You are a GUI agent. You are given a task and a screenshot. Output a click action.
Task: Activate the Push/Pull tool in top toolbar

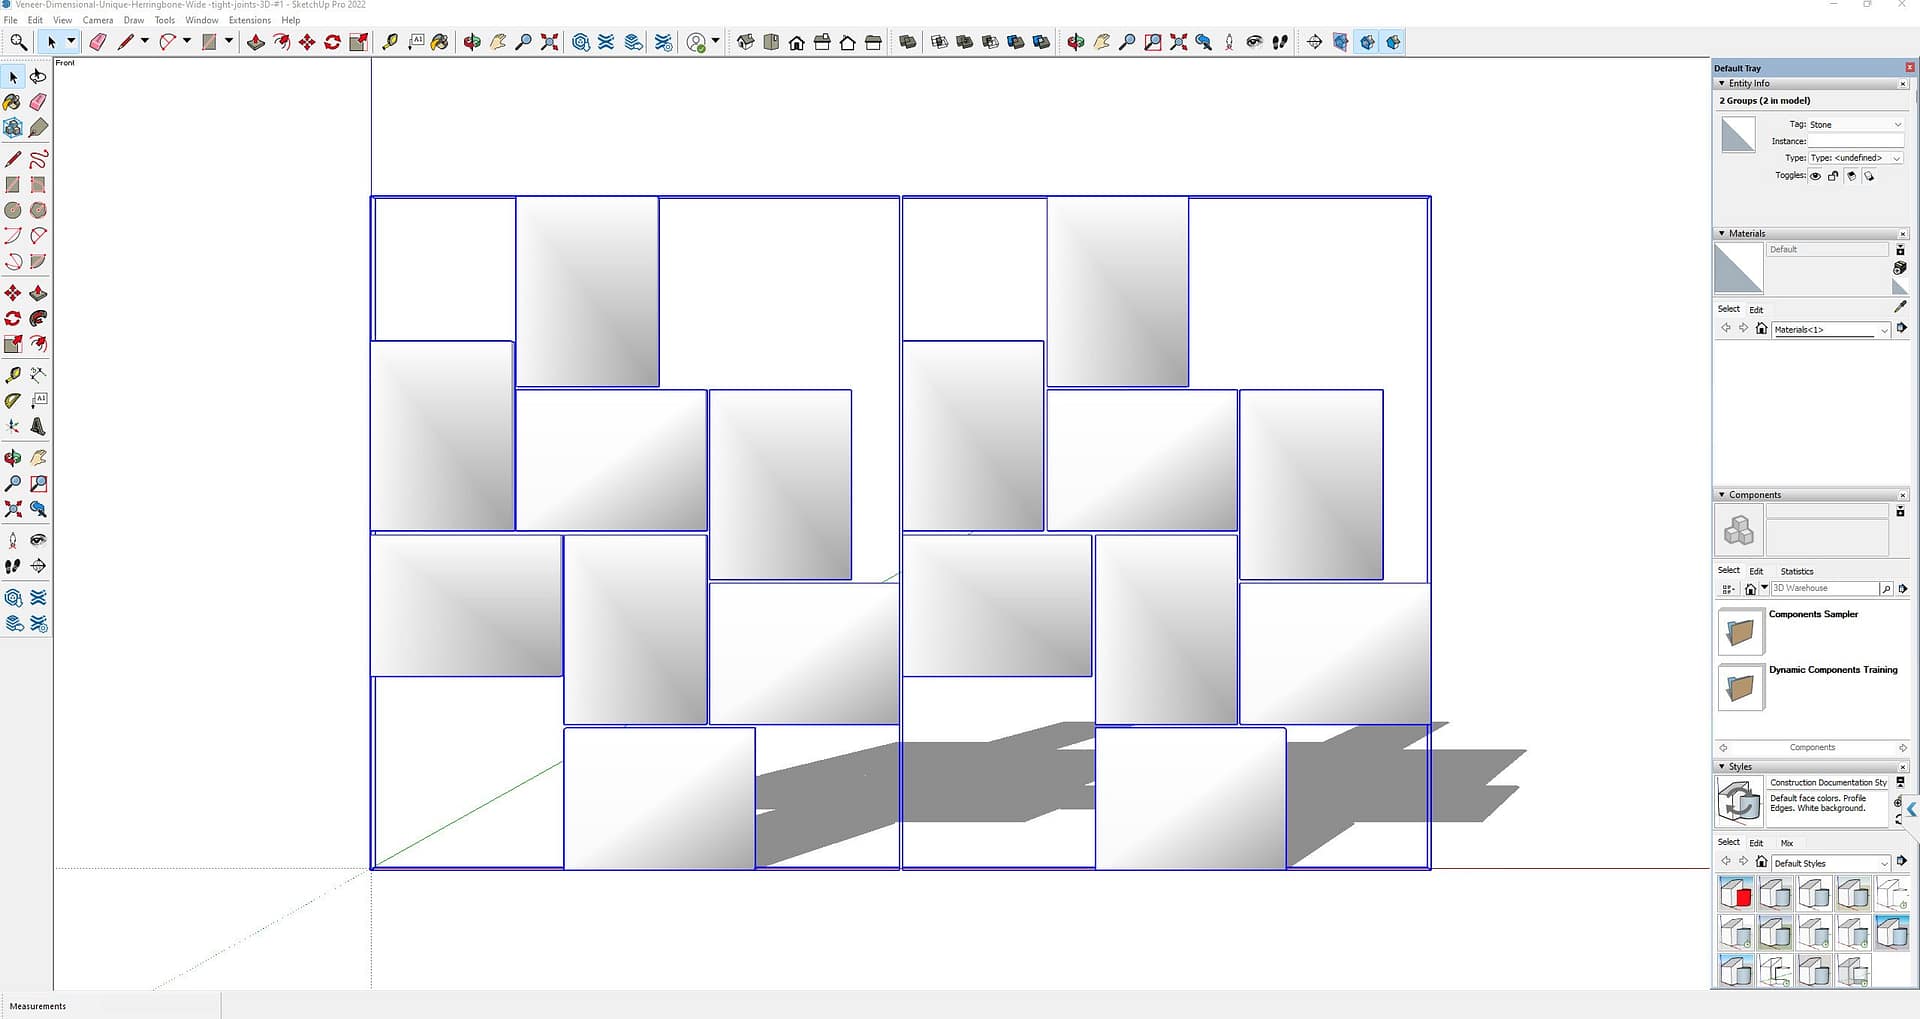[256, 42]
